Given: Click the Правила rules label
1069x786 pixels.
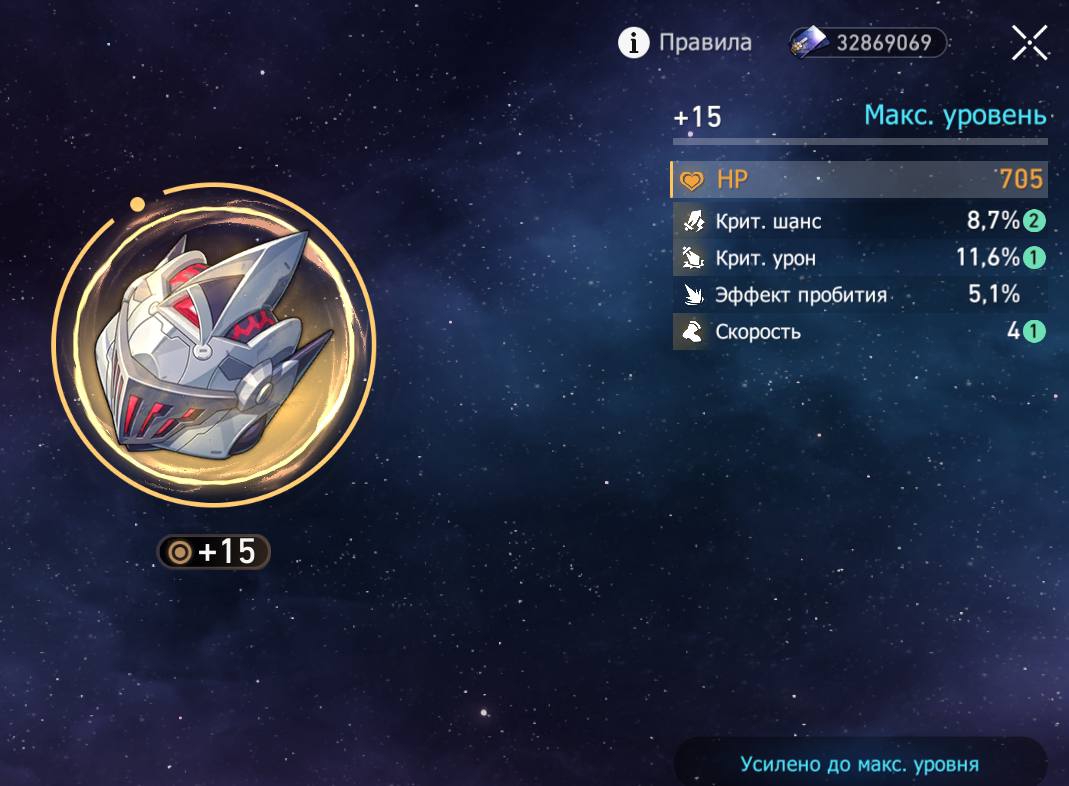Looking at the screenshot, I should tap(705, 42).
